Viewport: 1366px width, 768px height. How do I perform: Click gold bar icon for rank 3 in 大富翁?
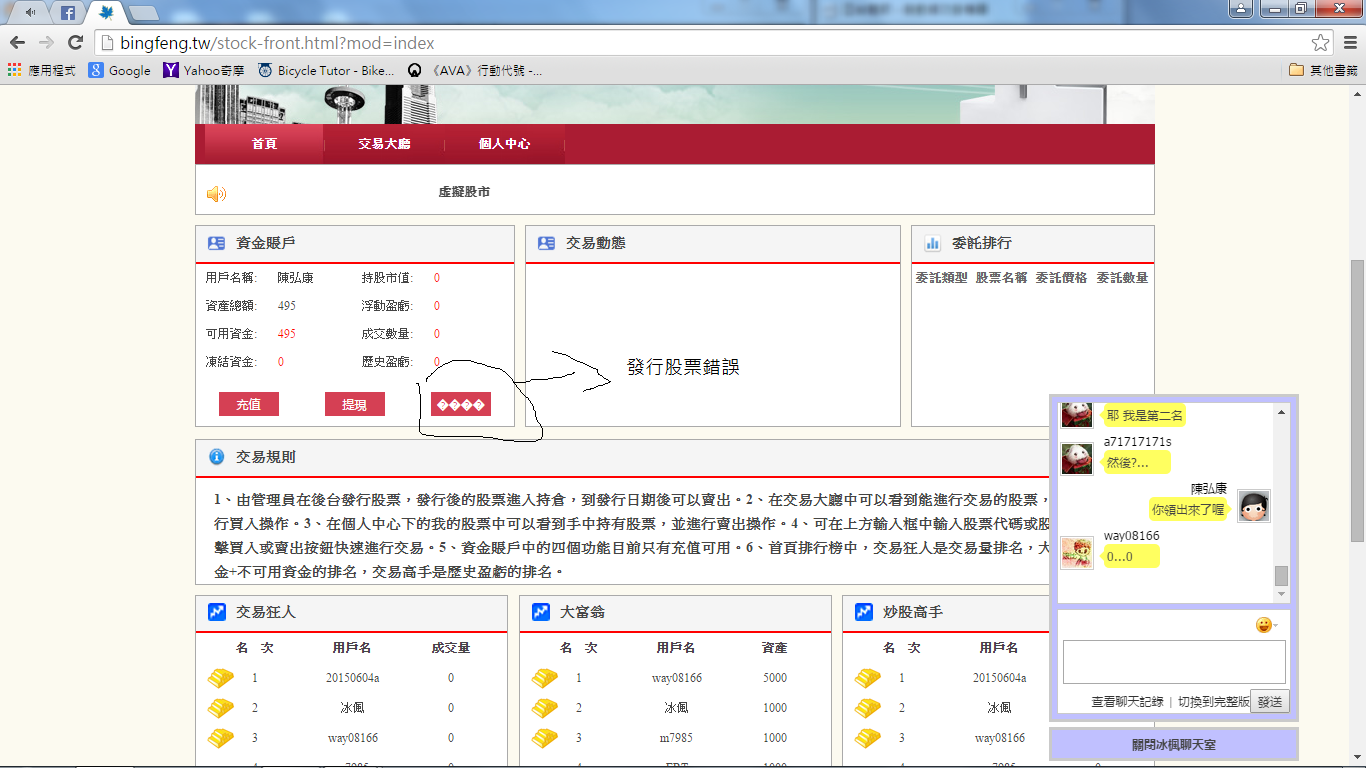pos(544,738)
